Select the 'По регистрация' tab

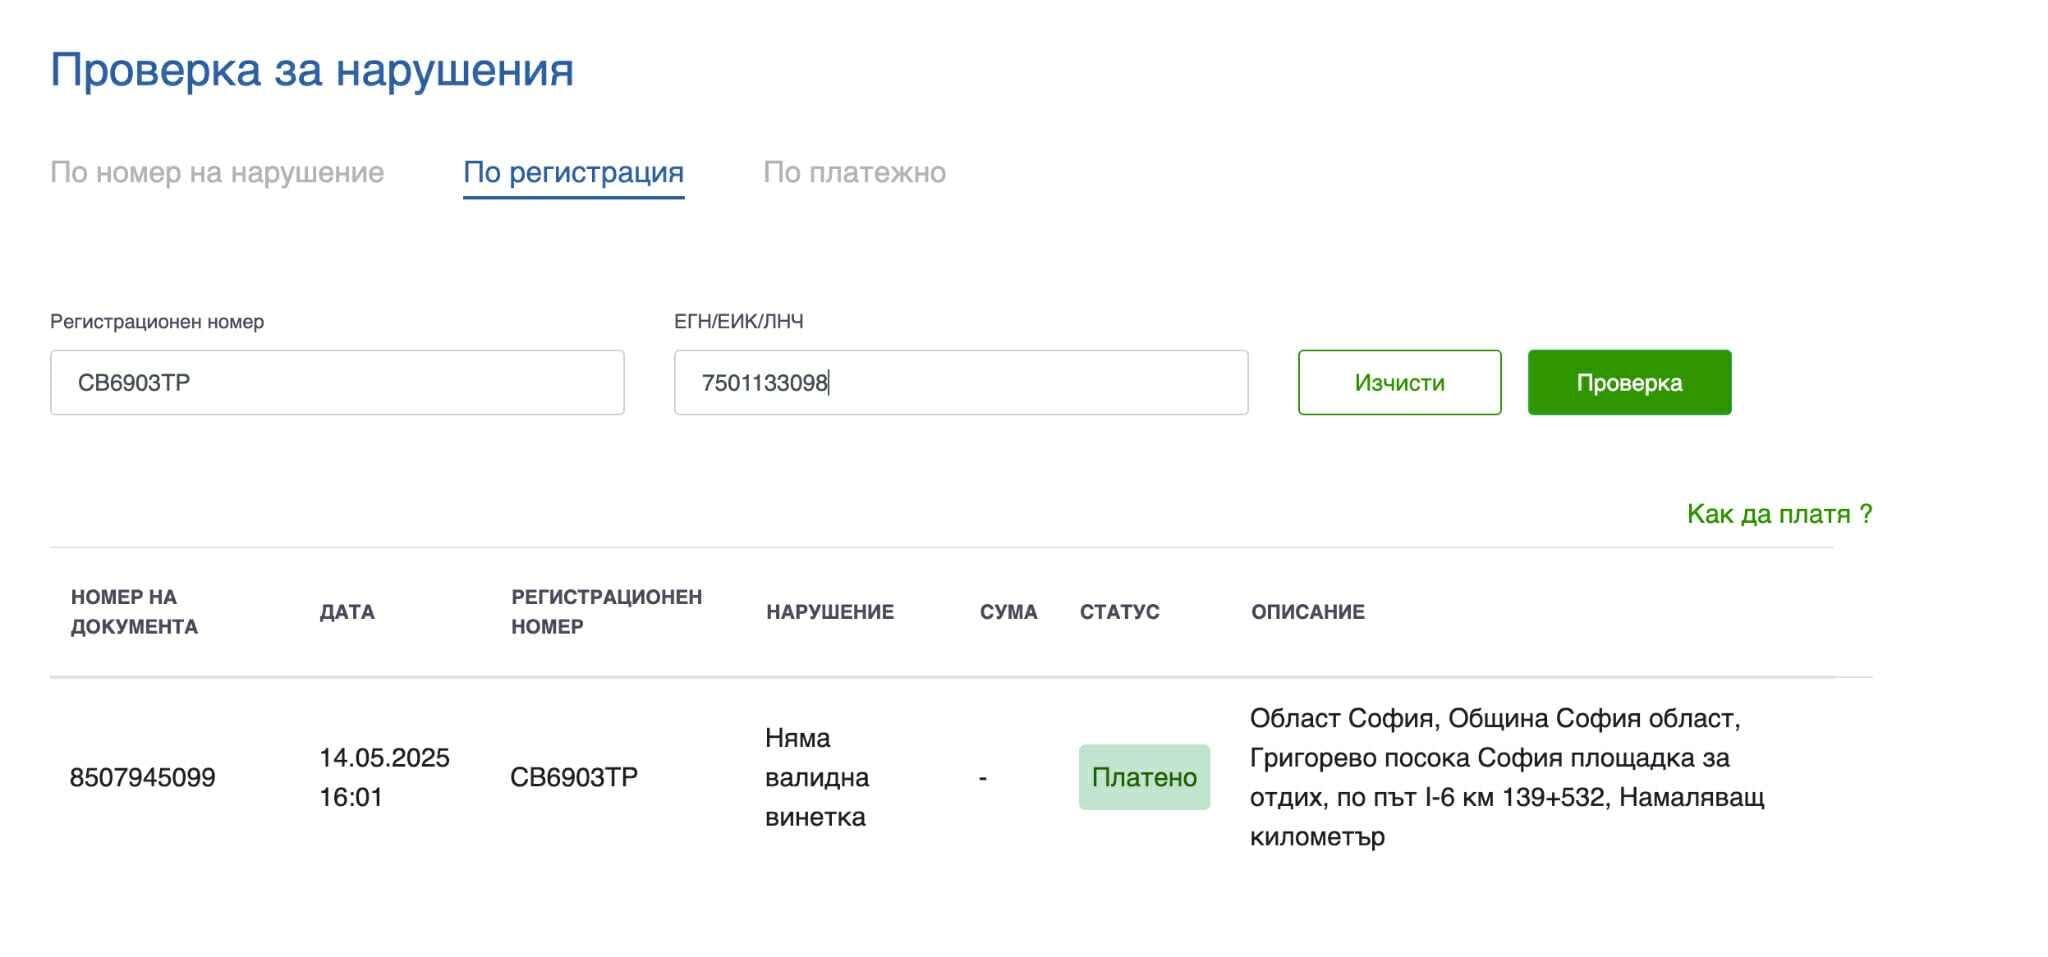click(x=573, y=173)
